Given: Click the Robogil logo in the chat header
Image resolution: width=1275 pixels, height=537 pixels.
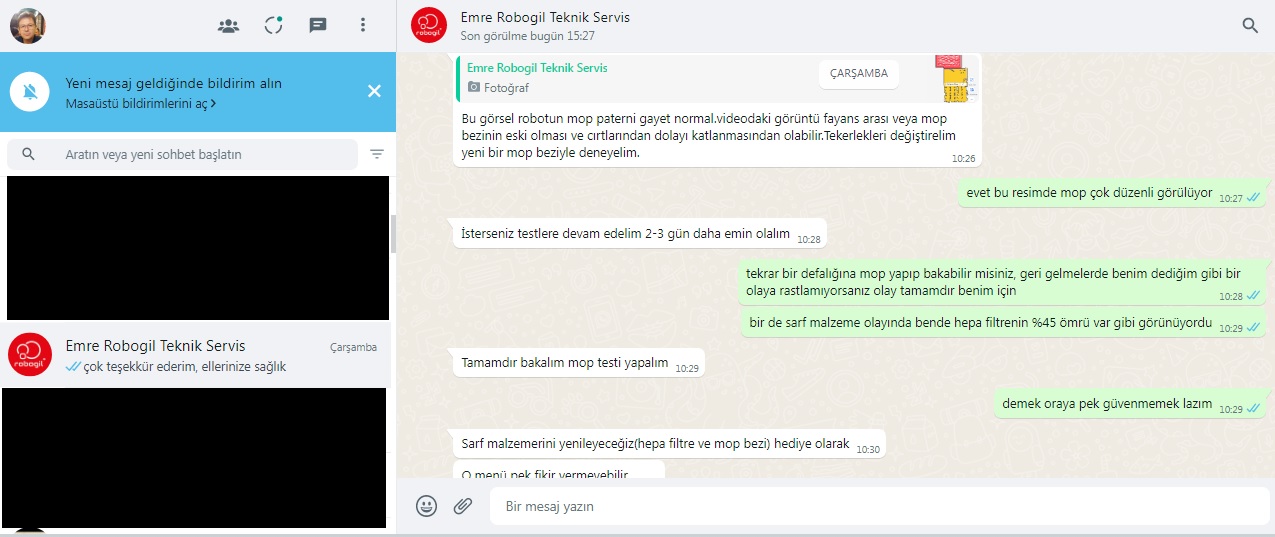Looking at the screenshot, I should coord(430,26).
